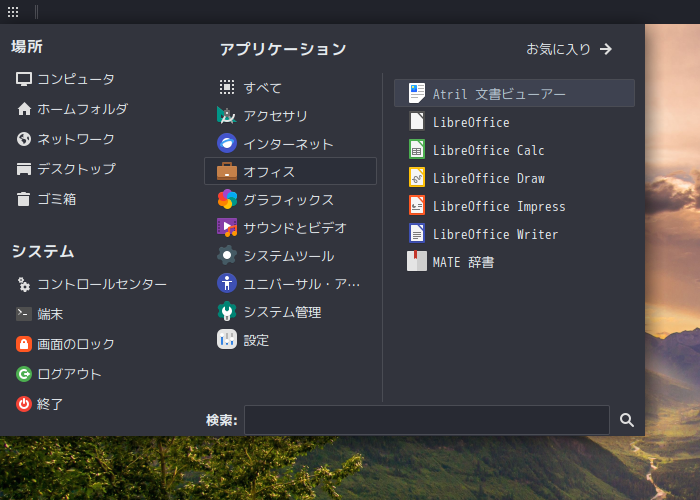Launch LibreOffice Writer via its label
The width and height of the screenshot is (700, 500).
496,234
